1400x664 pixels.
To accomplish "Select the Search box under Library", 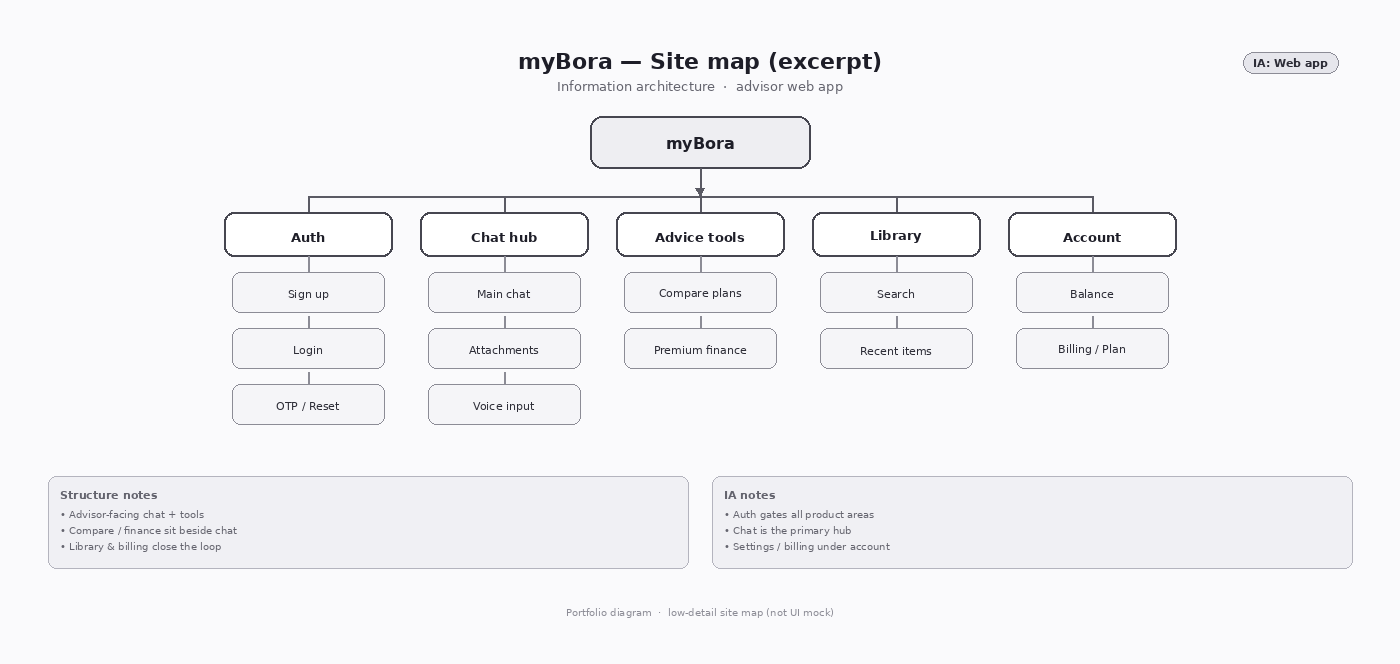I will click(x=896, y=293).
